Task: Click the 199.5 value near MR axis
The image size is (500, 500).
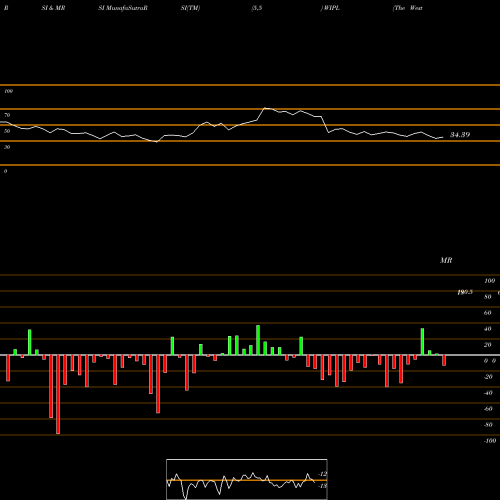Action: [x=465, y=292]
